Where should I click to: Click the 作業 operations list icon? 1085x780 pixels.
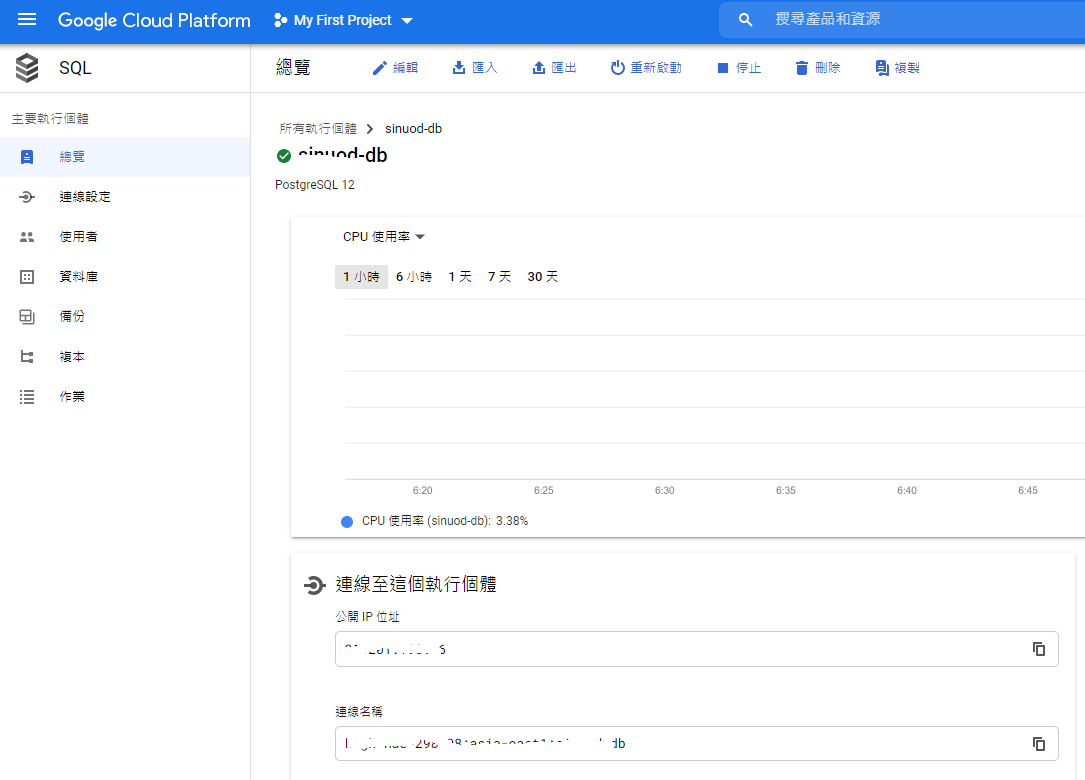[27, 397]
